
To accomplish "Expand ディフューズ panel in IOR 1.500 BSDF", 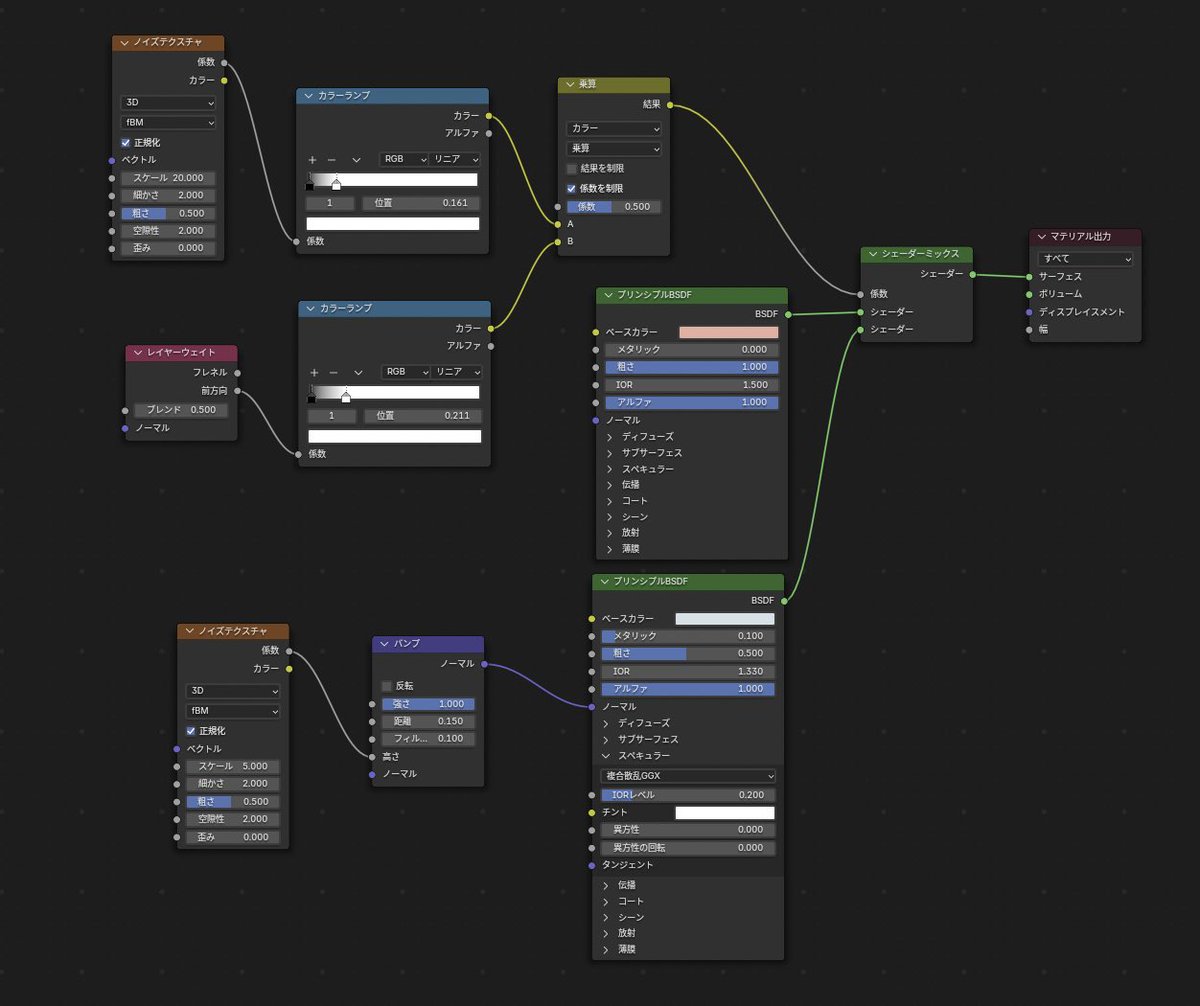I will [x=611, y=437].
